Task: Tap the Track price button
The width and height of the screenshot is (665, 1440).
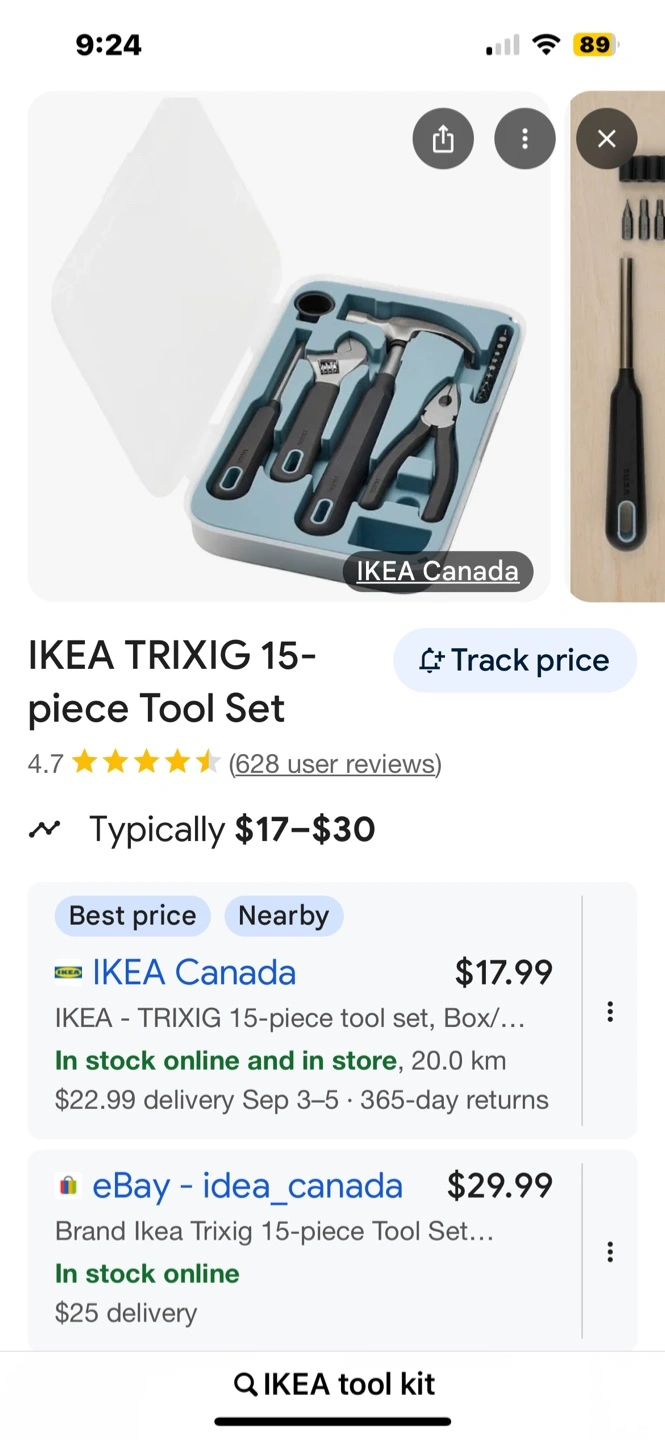Action: pos(515,660)
